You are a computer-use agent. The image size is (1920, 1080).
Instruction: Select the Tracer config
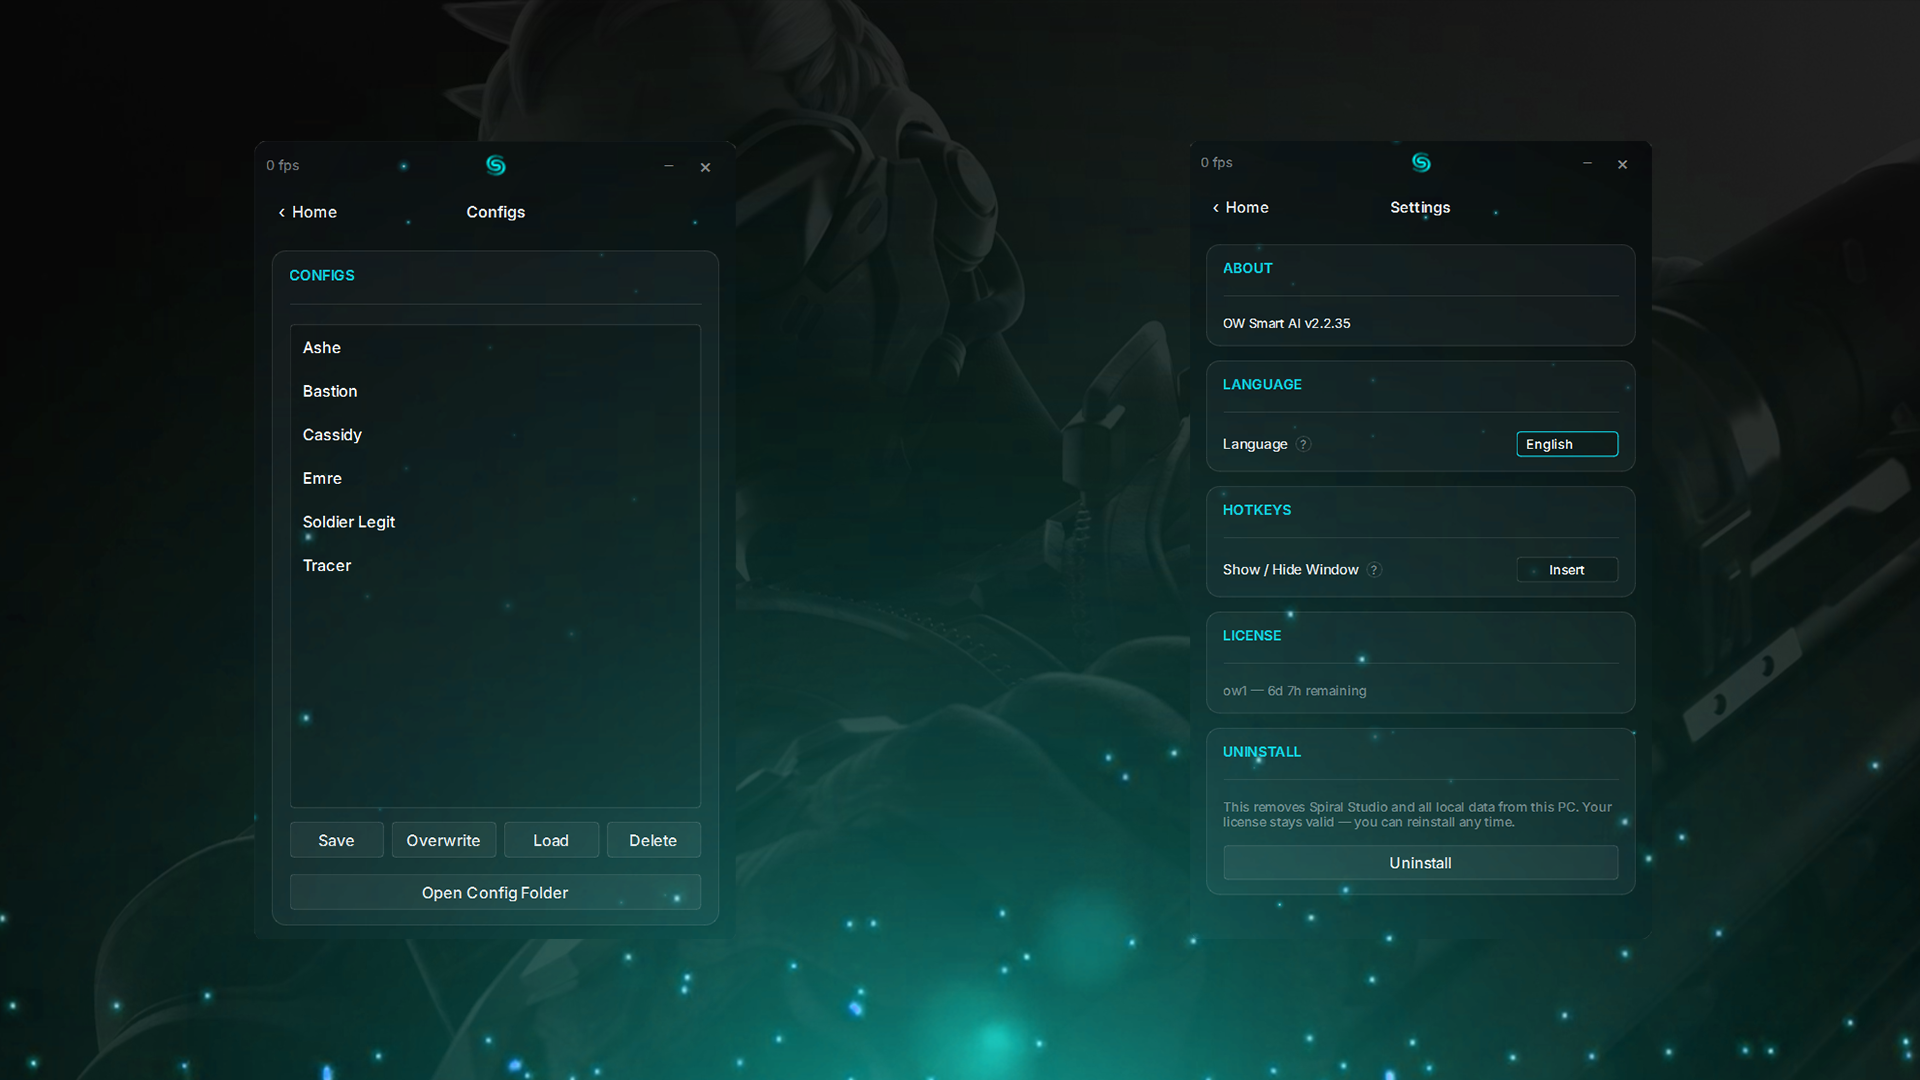[x=495, y=565]
